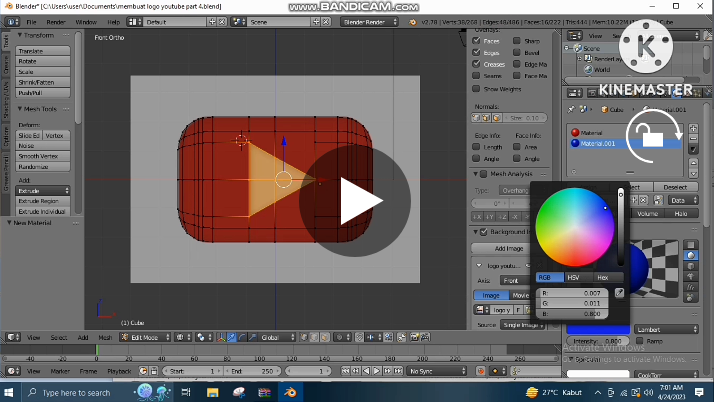Uncheck the Creases overlay checkbox
The width and height of the screenshot is (714, 402).
click(476, 64)
